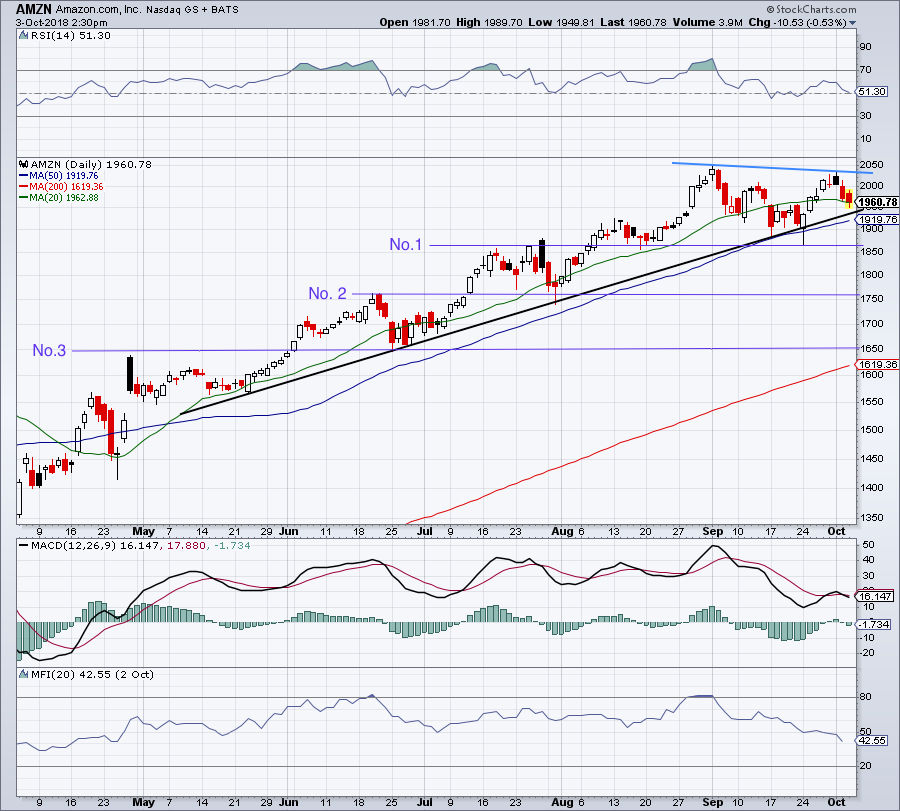Screen dimensions: 900x811
Task: Click the 3-Oct-2018 2:30pm timestamp
Action: point(61,22)
